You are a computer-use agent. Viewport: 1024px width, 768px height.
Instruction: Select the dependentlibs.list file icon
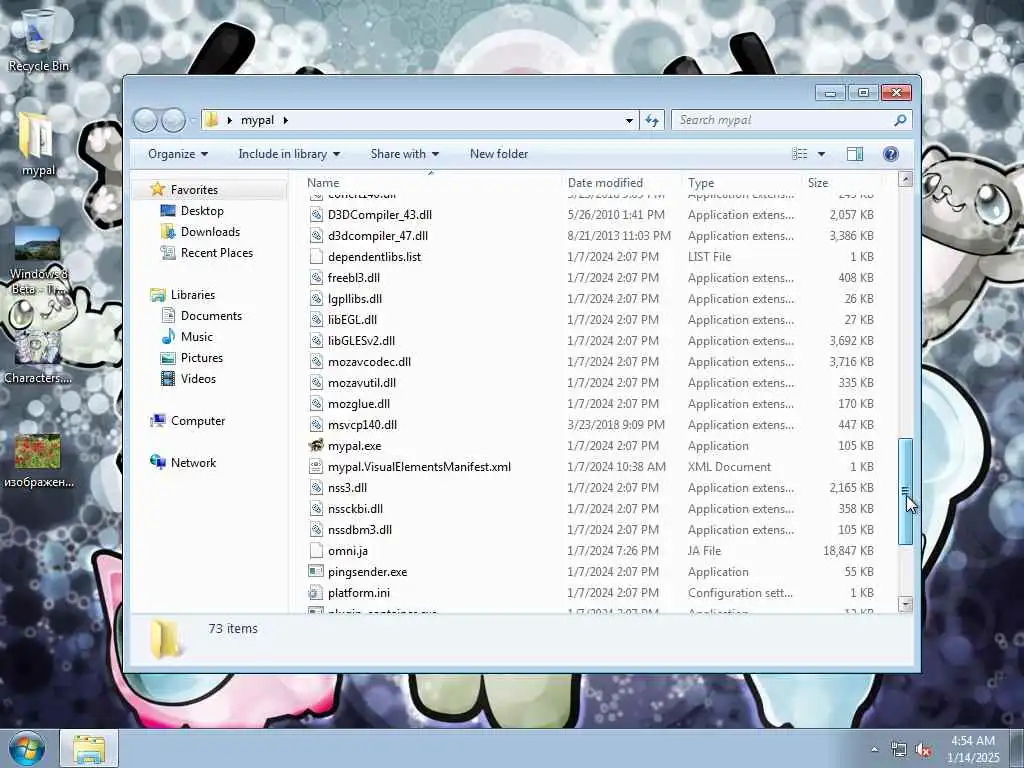coord(316,257)
